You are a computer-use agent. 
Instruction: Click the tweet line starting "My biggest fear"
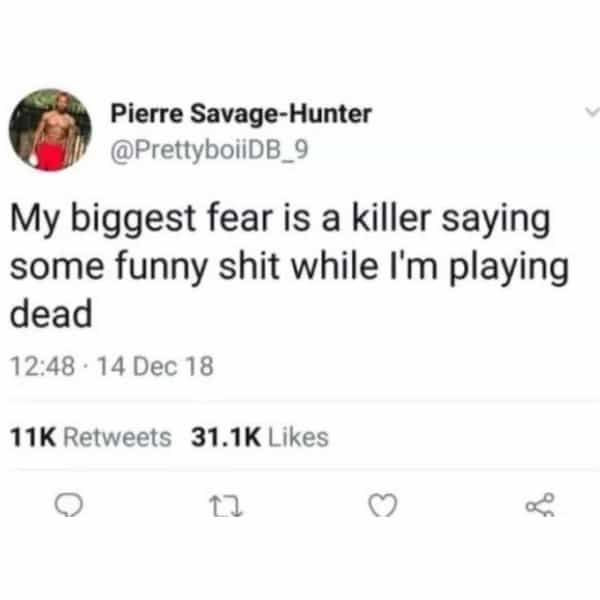click(x=280, y=219)
